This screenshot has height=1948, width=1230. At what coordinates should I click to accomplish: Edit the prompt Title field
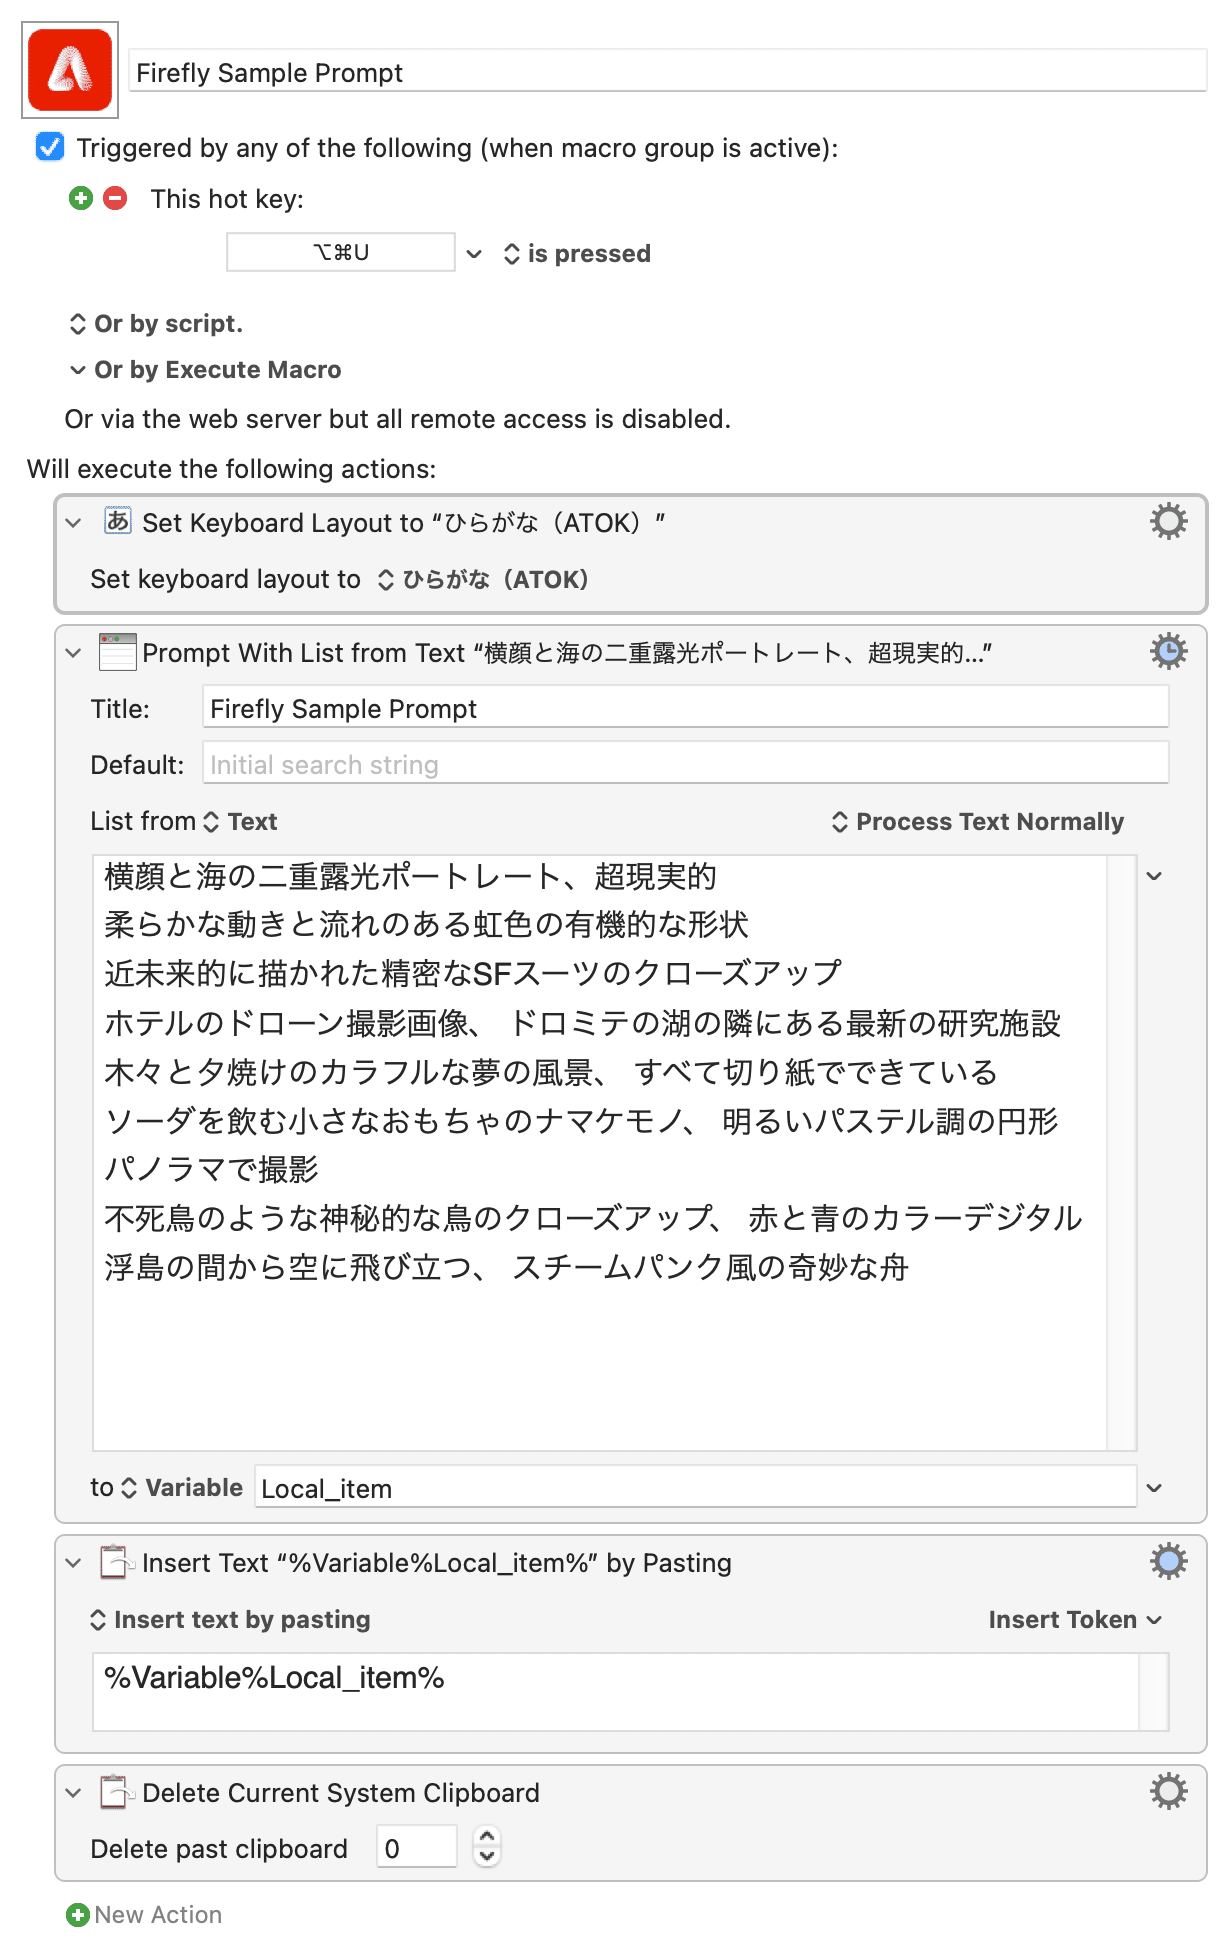click(x=685, y=707)
